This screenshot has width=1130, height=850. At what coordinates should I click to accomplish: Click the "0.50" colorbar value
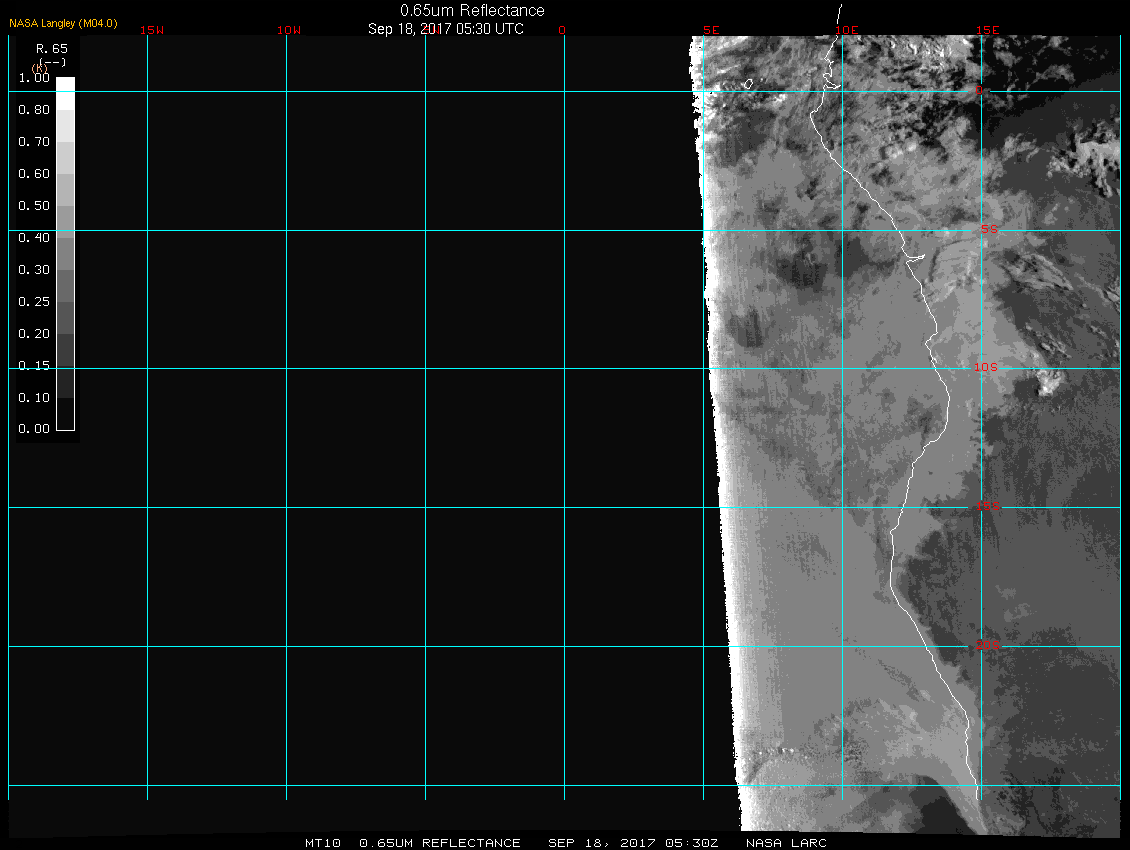(x=34, y=205)
